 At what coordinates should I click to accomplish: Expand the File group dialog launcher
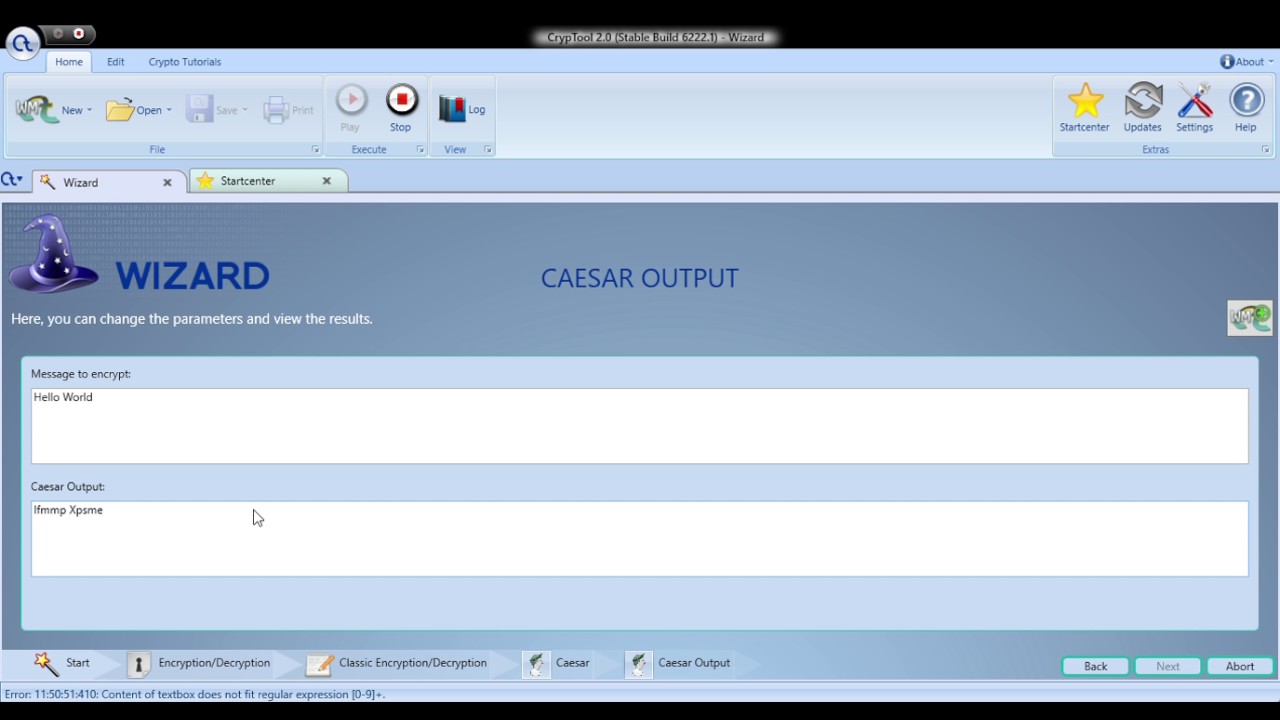[x=315, y=150]
